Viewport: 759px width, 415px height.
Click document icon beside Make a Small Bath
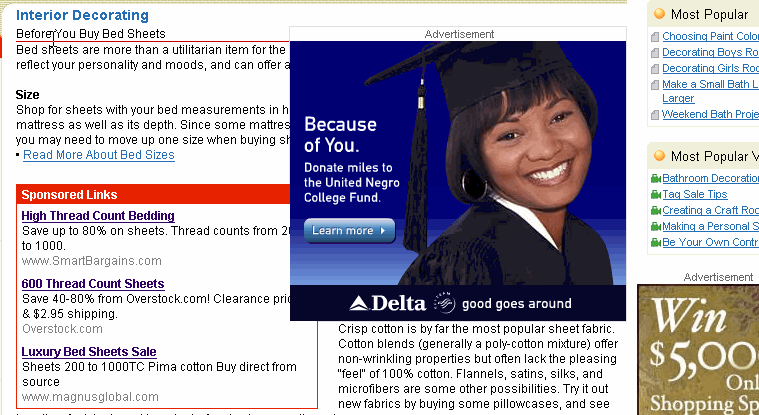click(x=655, y=85)
